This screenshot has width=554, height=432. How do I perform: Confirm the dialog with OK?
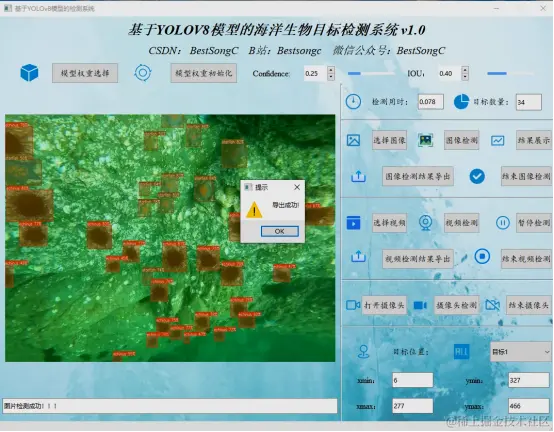pyautogui.click(x=279, y=231)
